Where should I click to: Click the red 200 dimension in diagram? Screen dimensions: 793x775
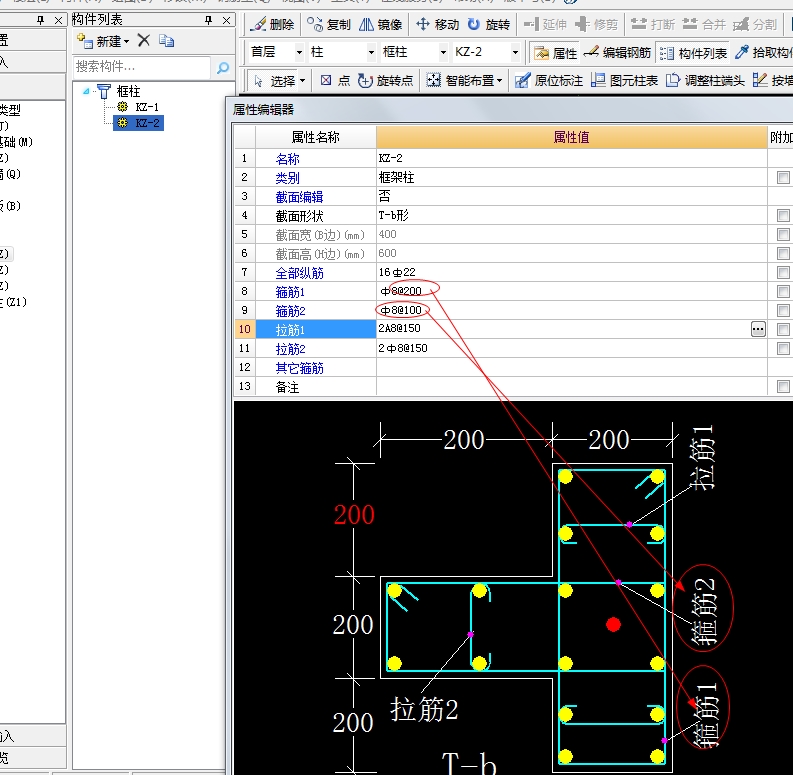[x=354, y=514]
